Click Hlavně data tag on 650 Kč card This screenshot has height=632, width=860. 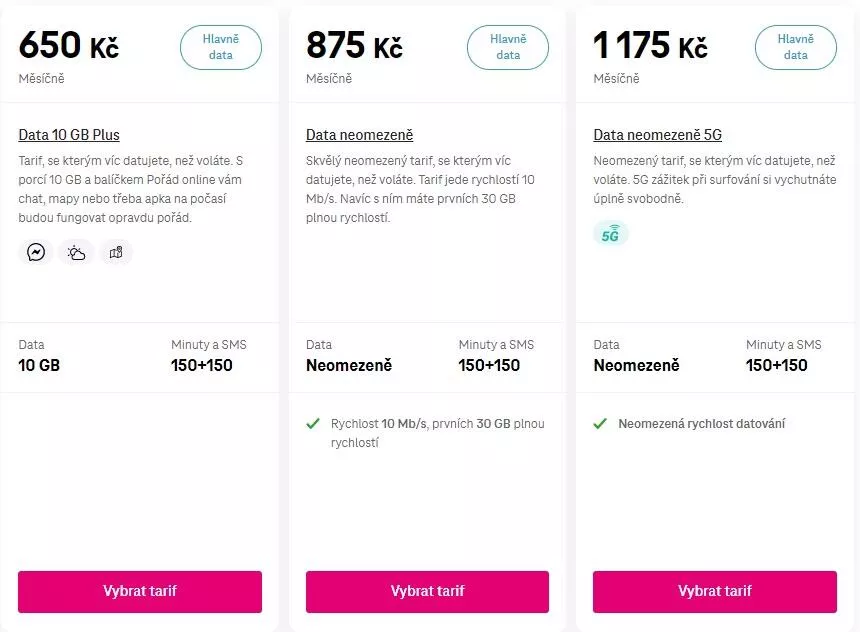221,47
